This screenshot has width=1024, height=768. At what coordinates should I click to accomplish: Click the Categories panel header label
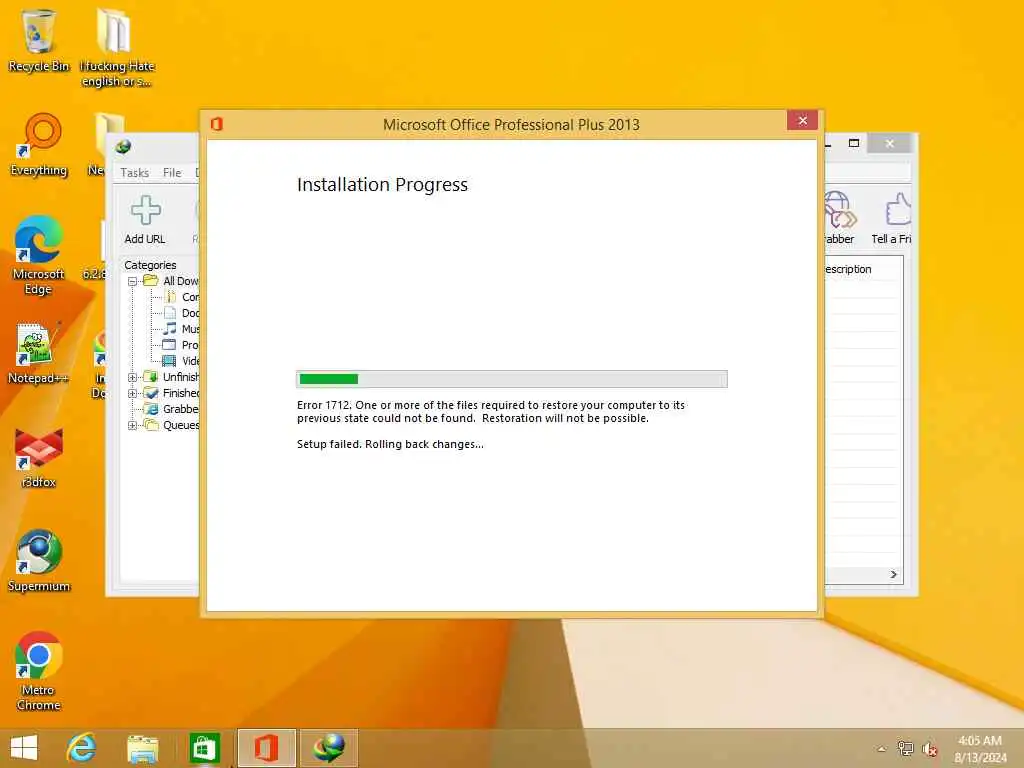pos(150,264)
